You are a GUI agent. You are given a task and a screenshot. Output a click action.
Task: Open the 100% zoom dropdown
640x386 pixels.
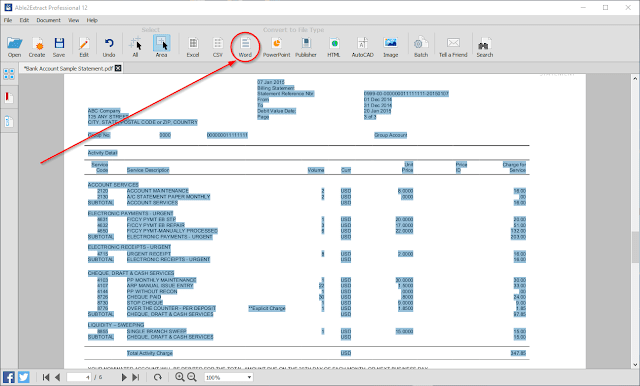[229, 377]
